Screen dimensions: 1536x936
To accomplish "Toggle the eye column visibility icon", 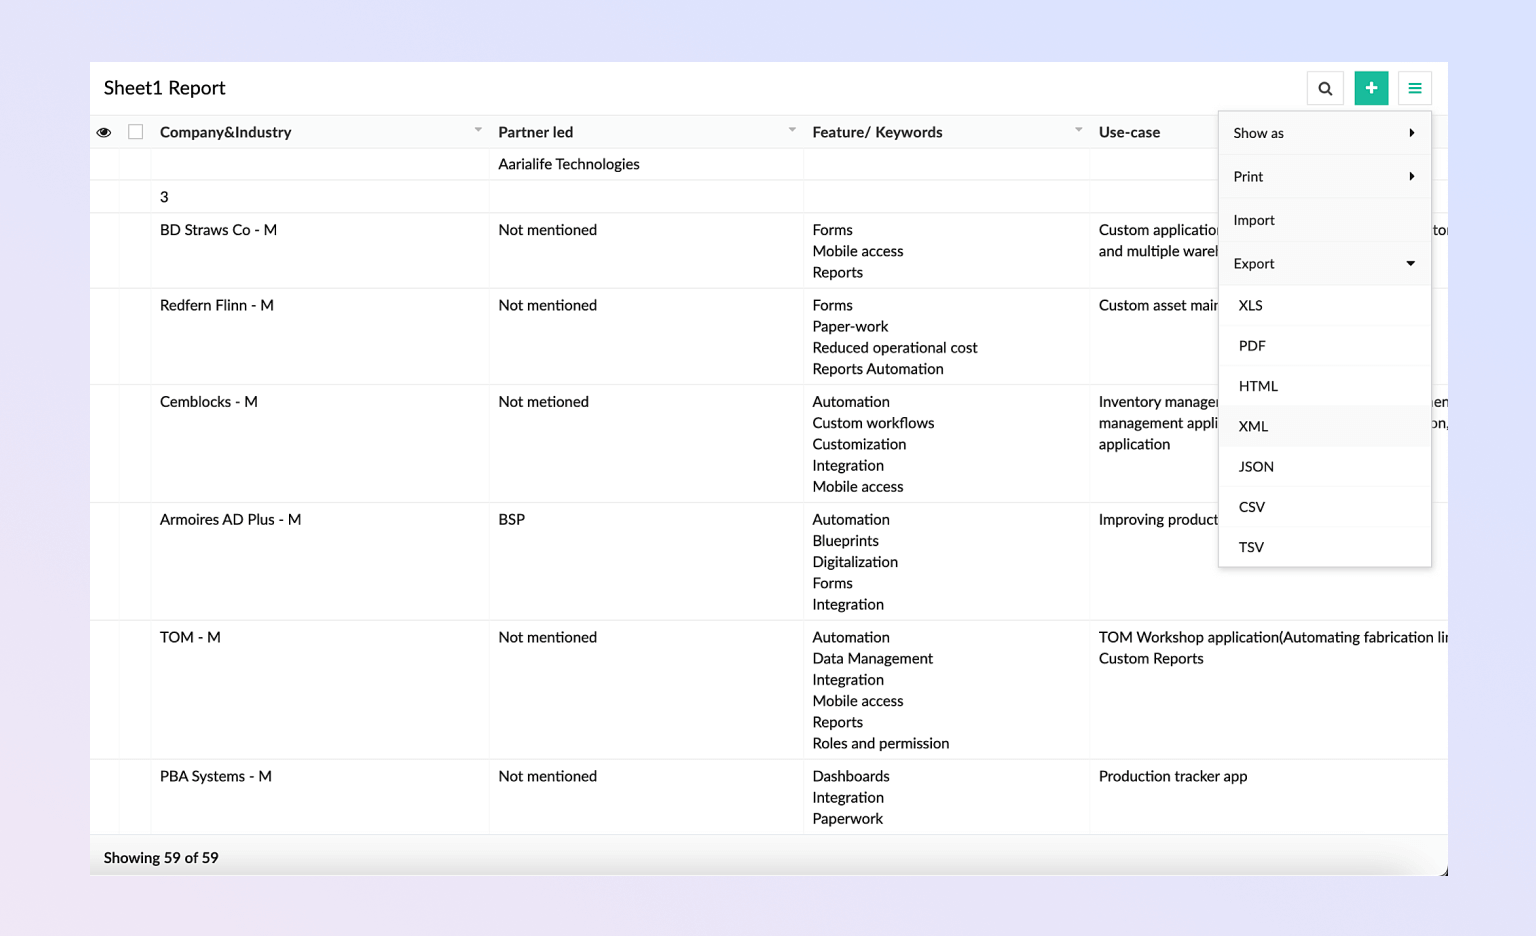I will (104, 132).
